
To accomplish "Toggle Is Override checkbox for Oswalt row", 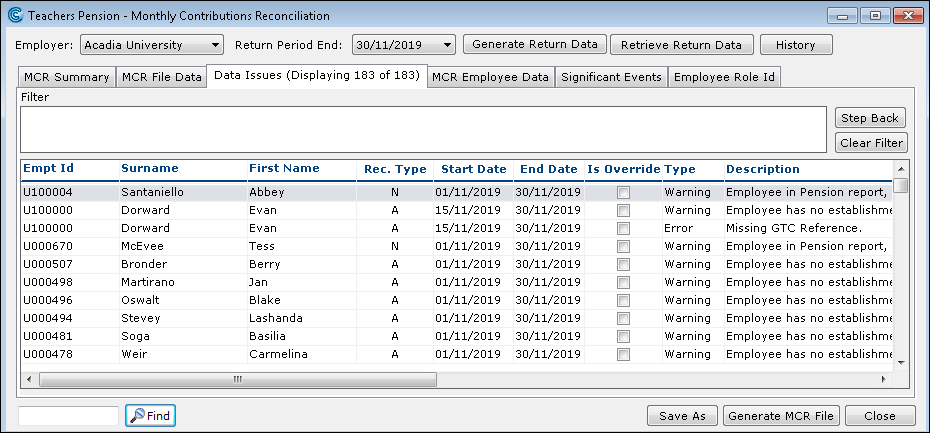I will (x=623, y=300).
